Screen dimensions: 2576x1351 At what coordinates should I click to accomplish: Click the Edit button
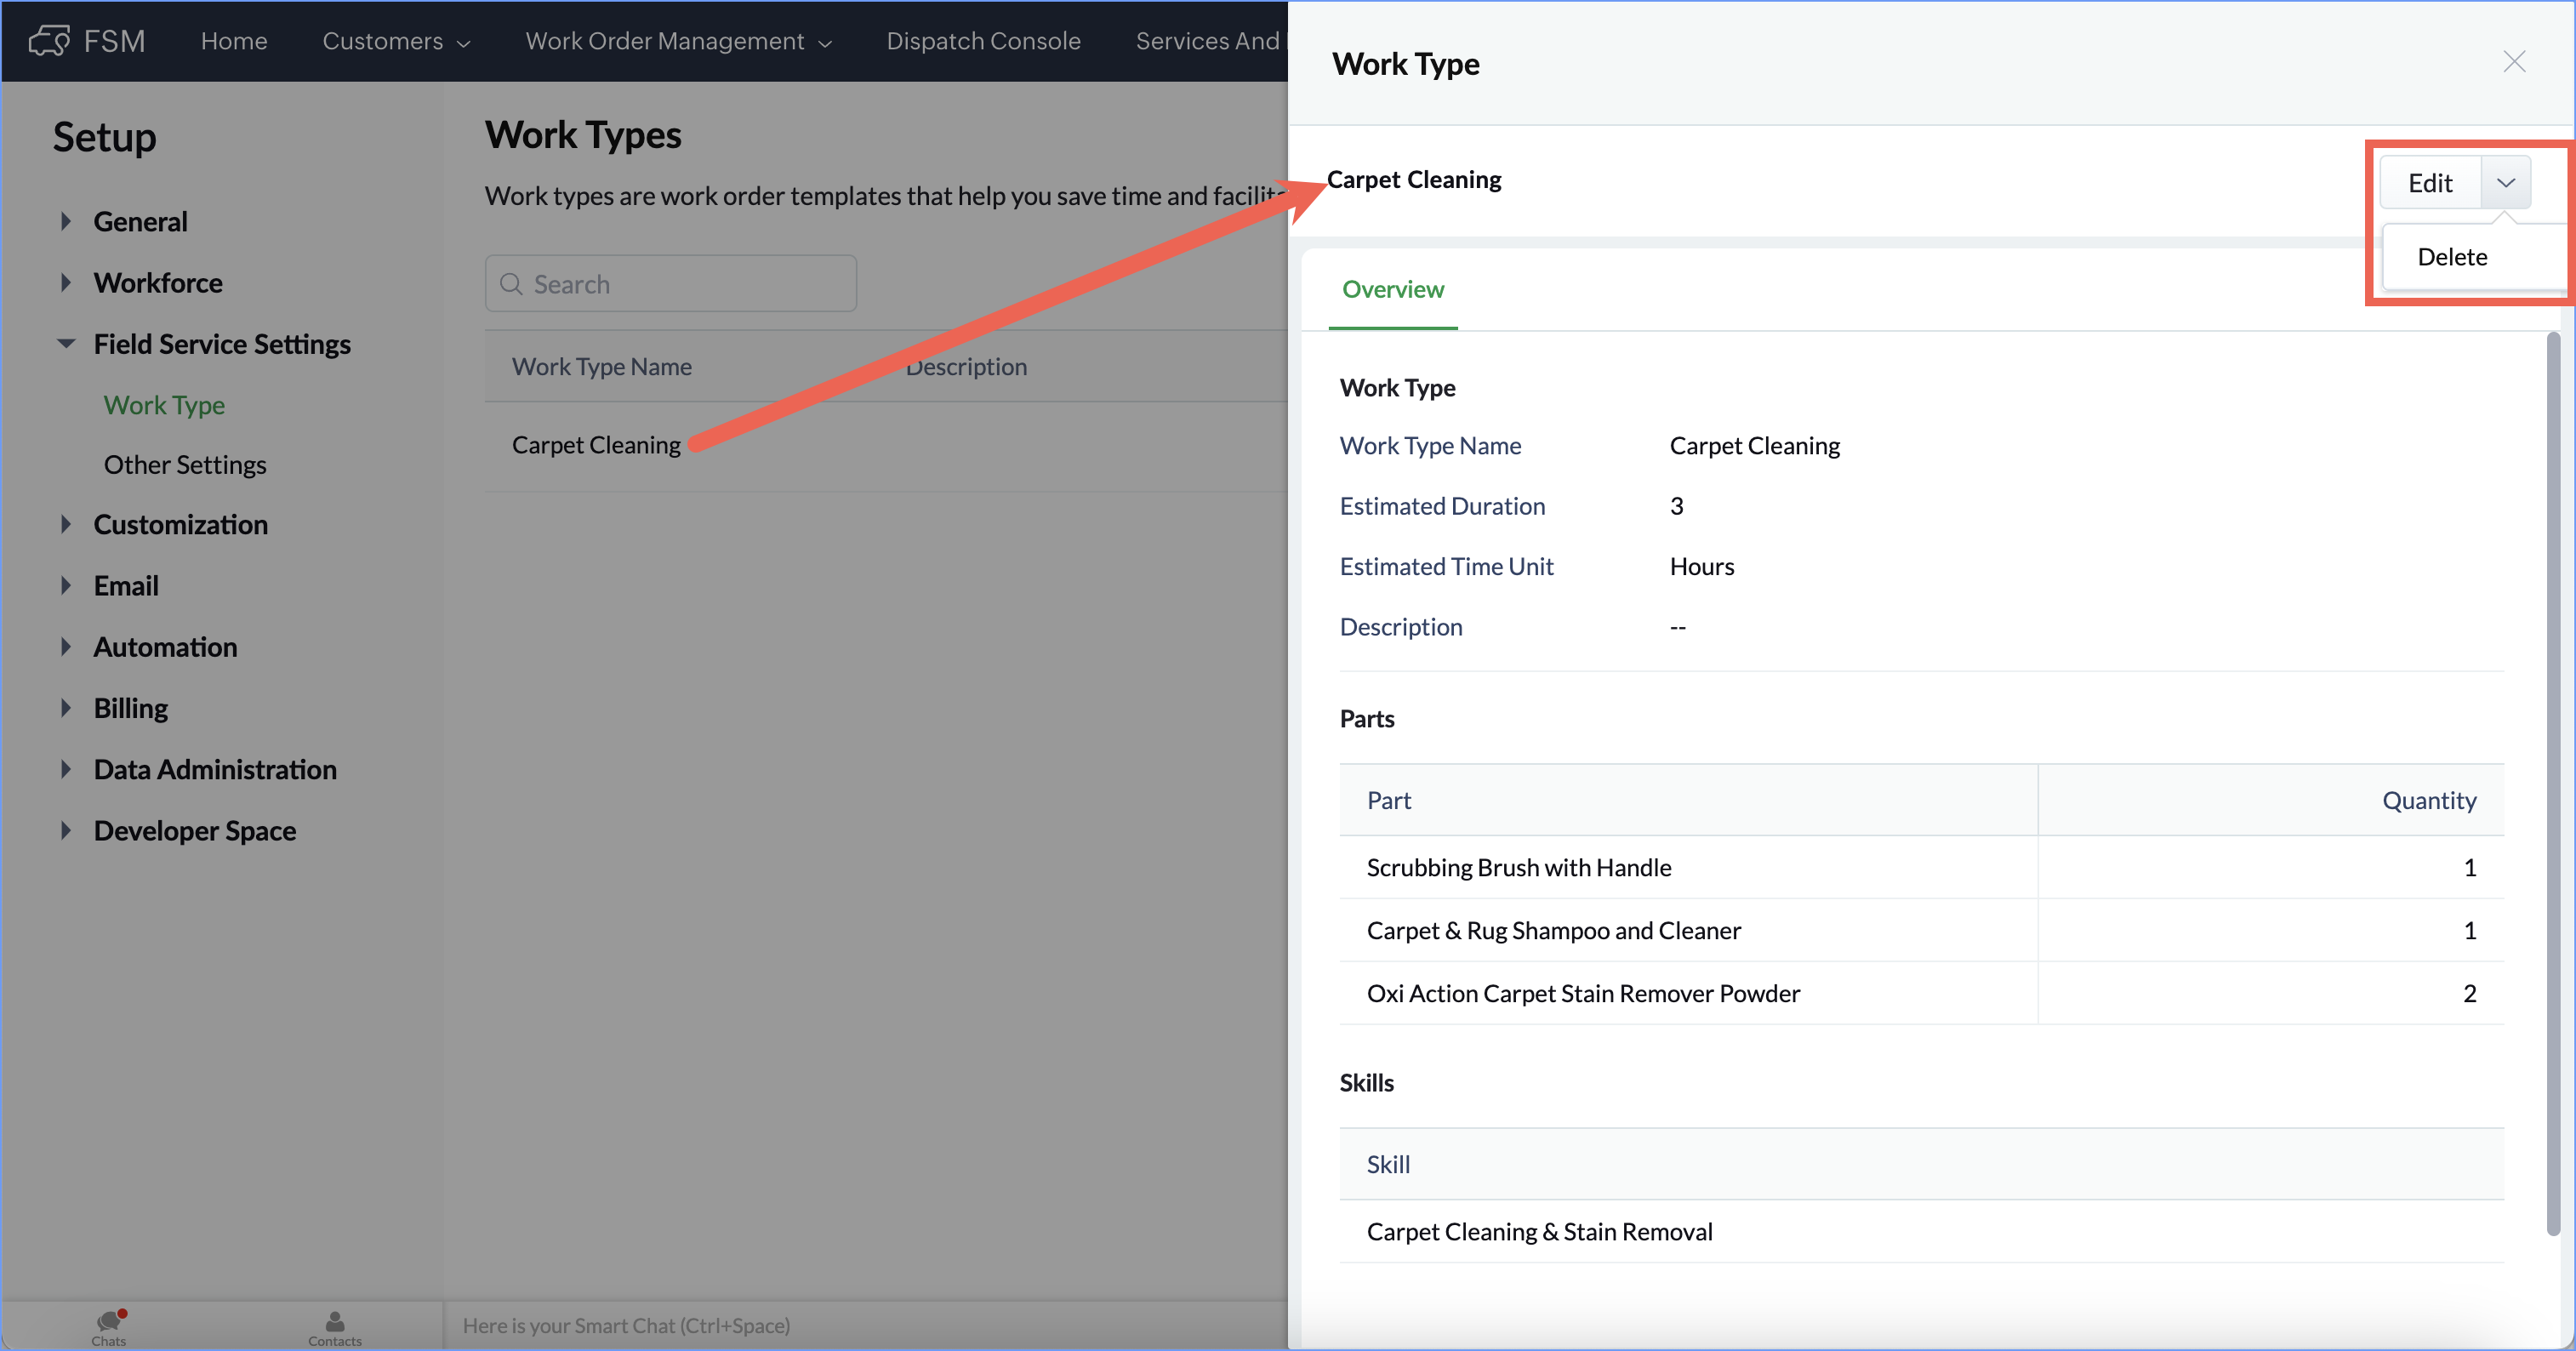pos(2429,183)
